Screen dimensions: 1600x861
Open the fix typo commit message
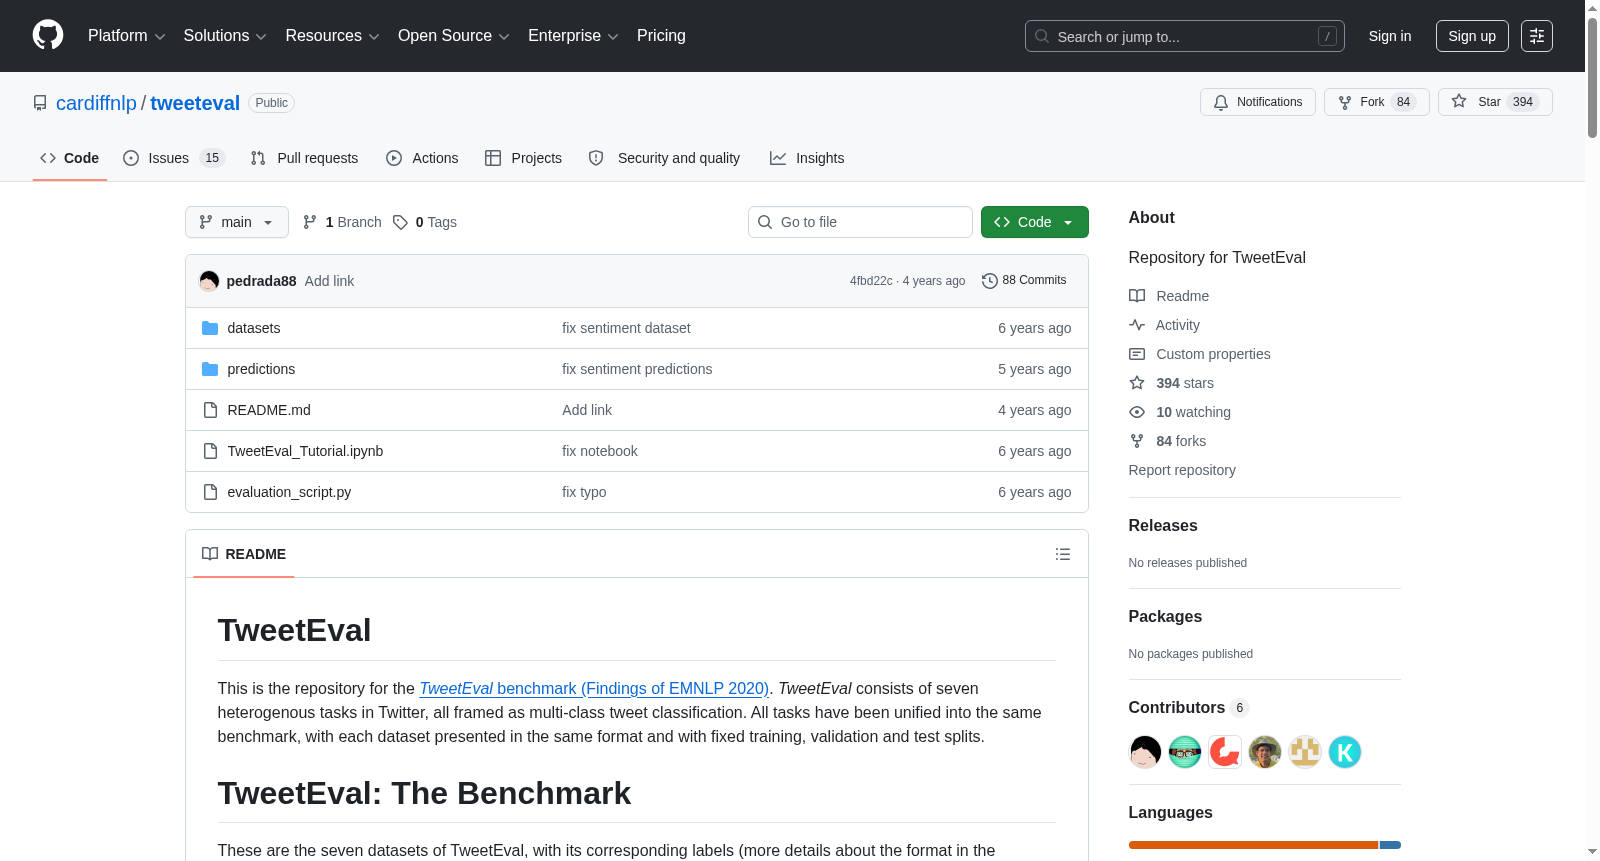(x=584, y=492)
